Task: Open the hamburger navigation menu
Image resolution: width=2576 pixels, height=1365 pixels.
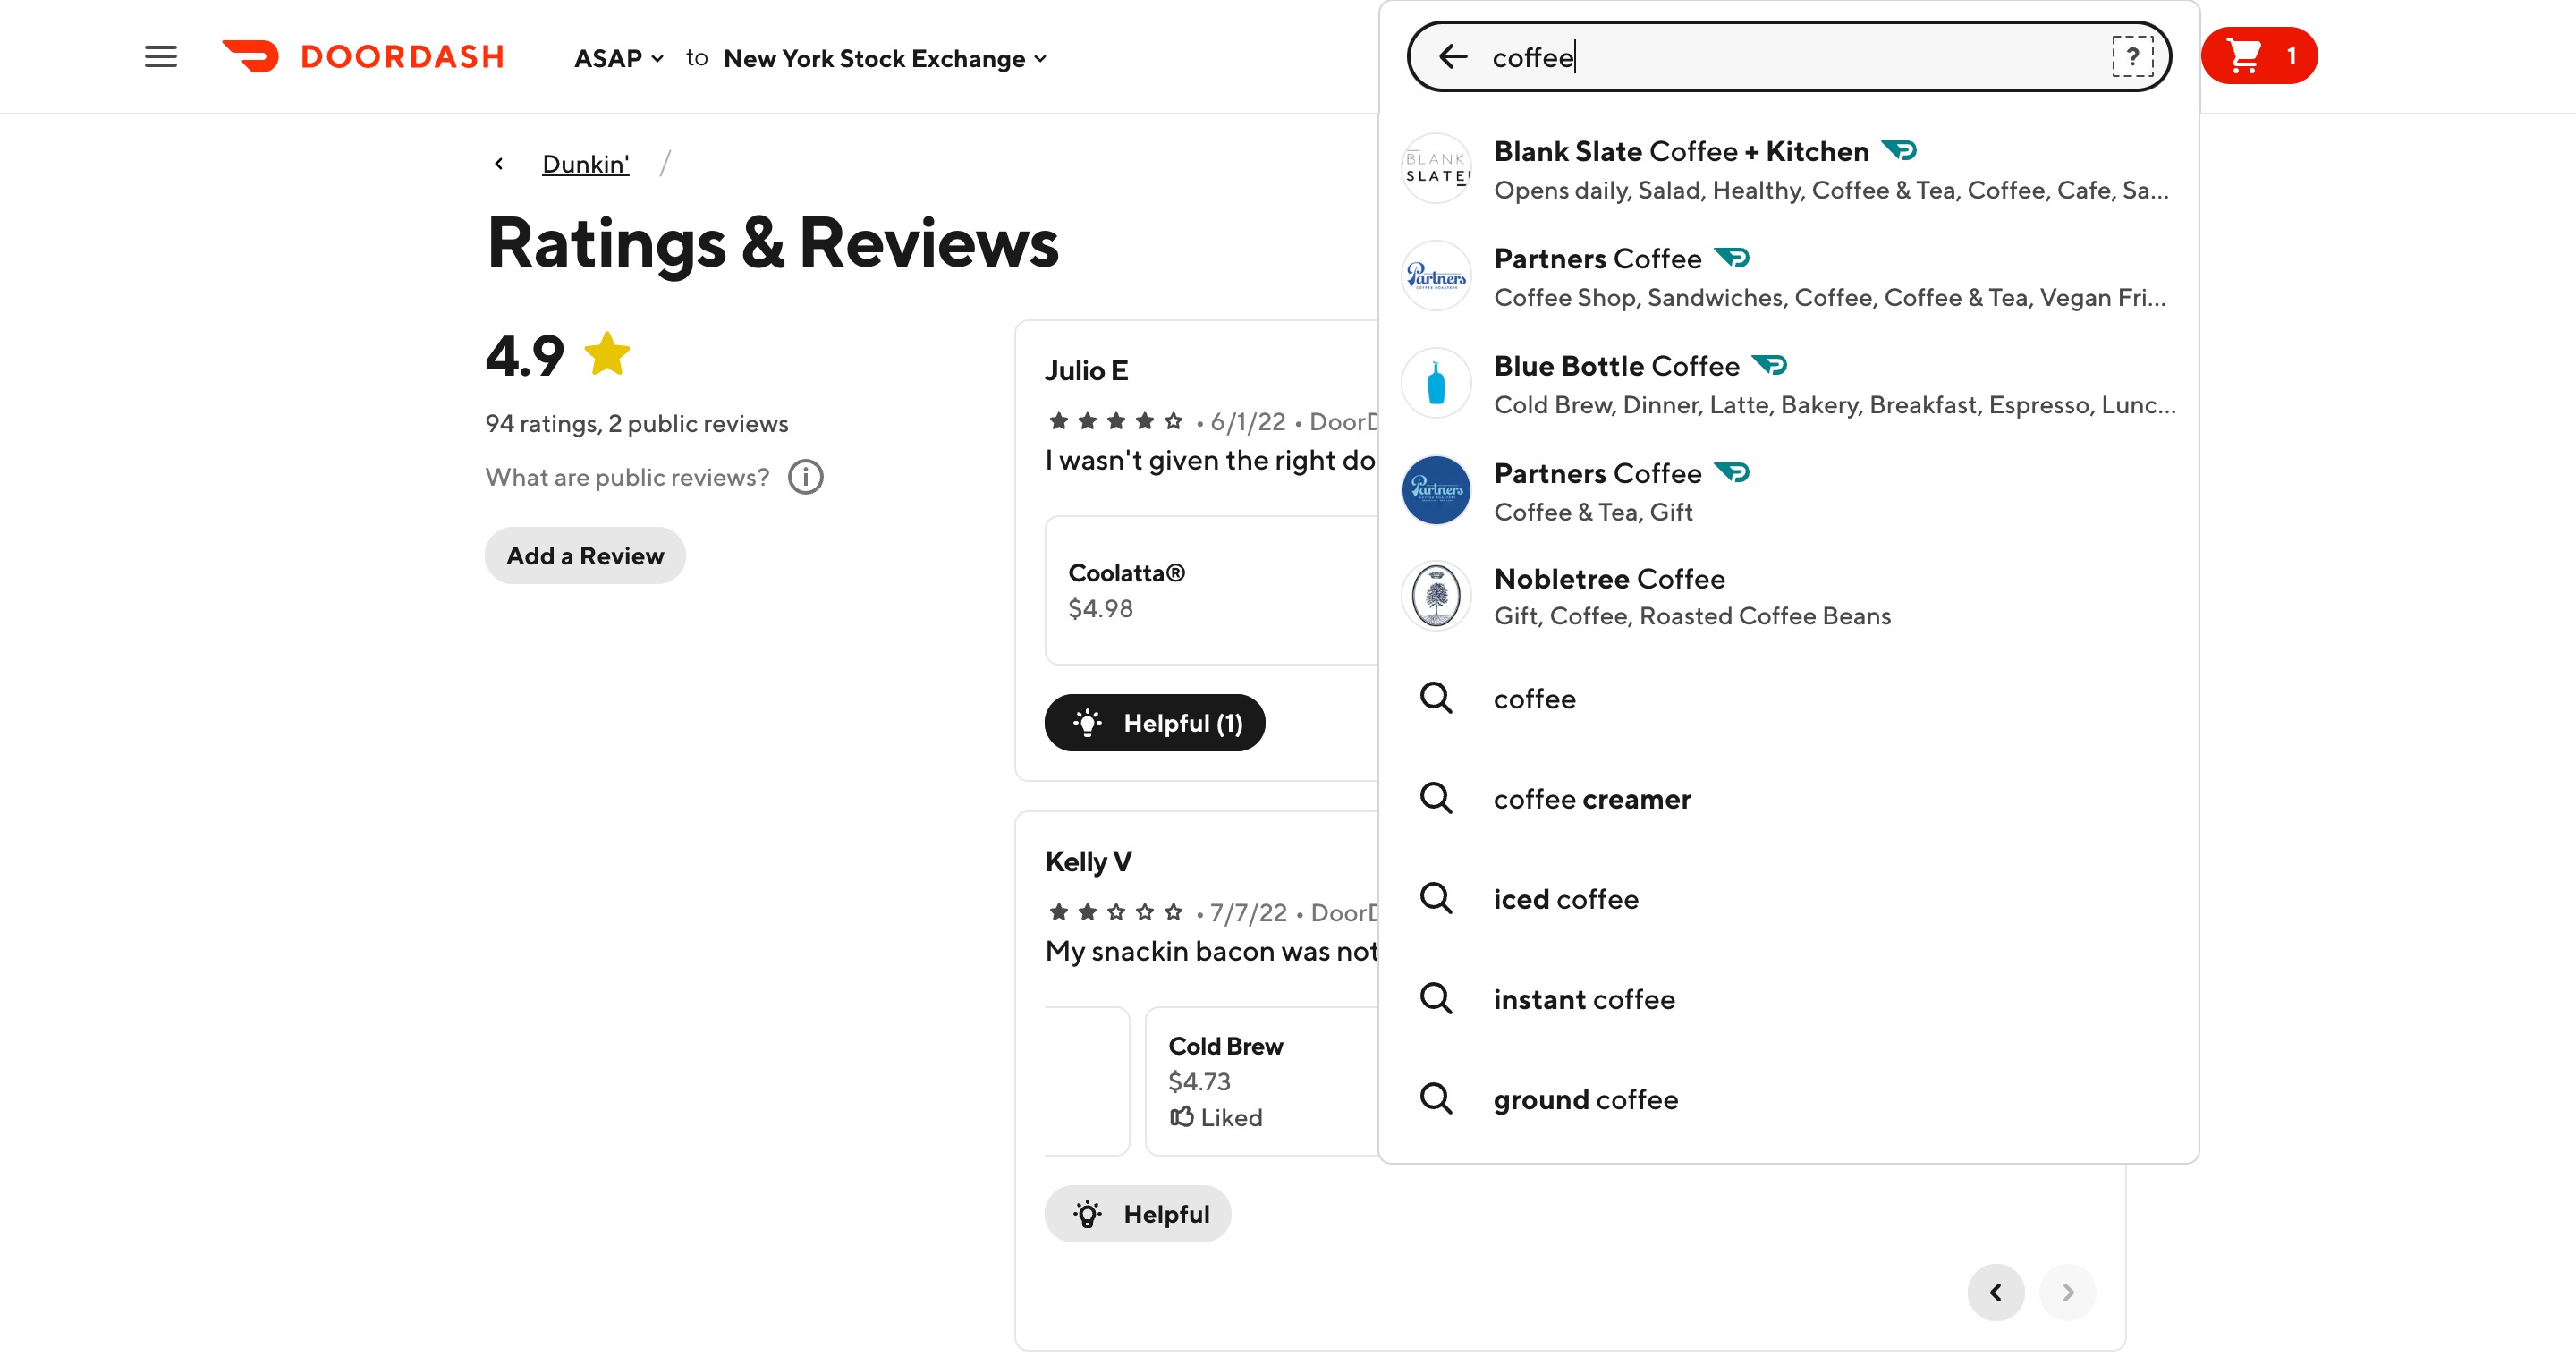Action: coord(161,57)
